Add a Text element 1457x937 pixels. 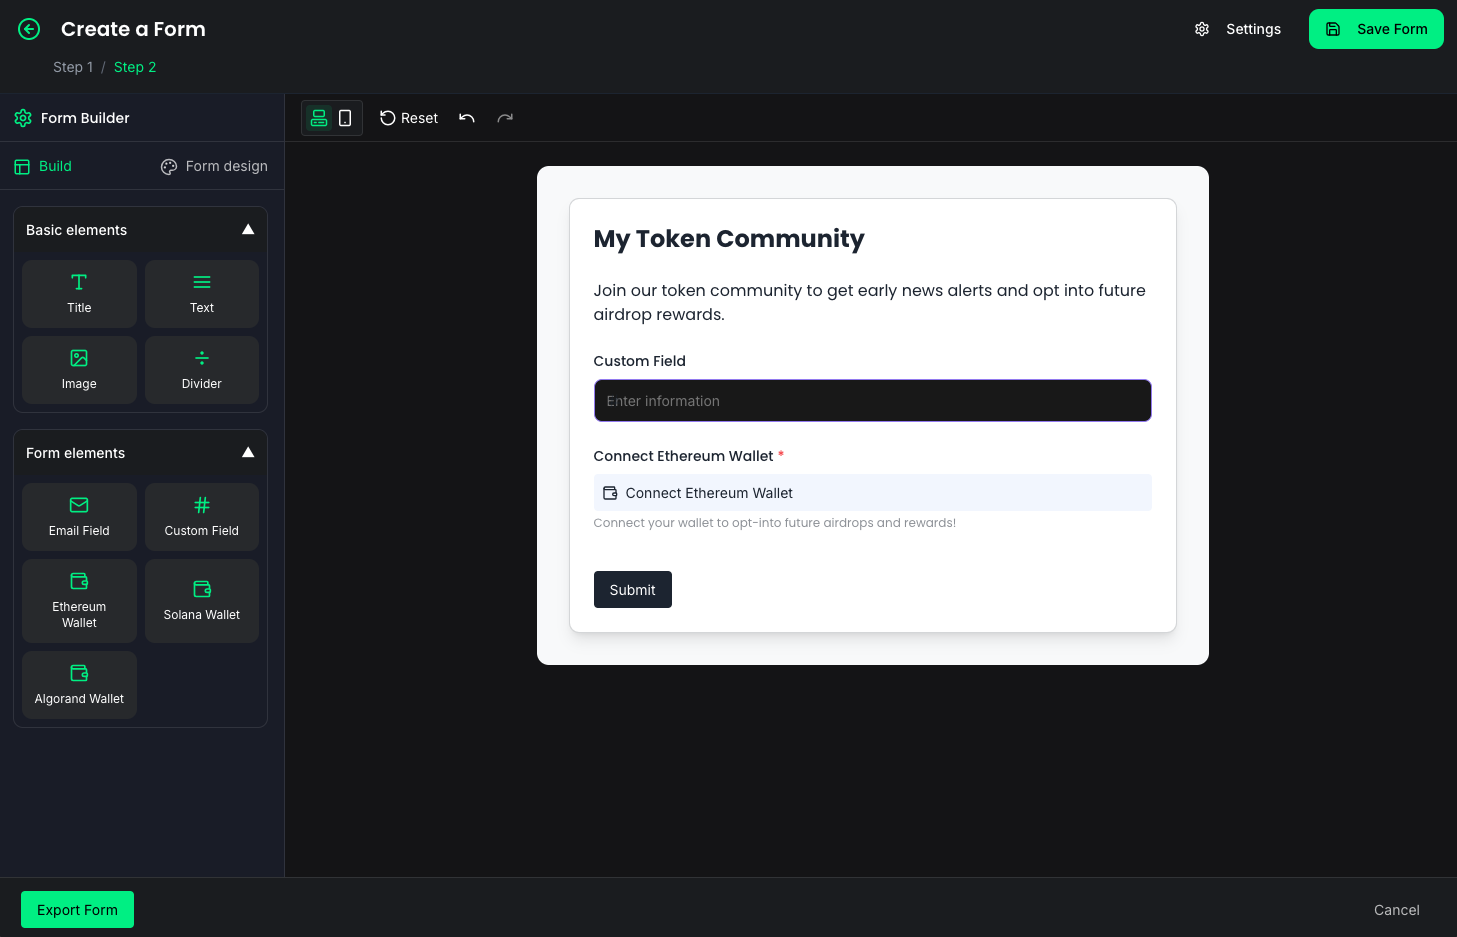pyautogui.click(x=202, y=294)
